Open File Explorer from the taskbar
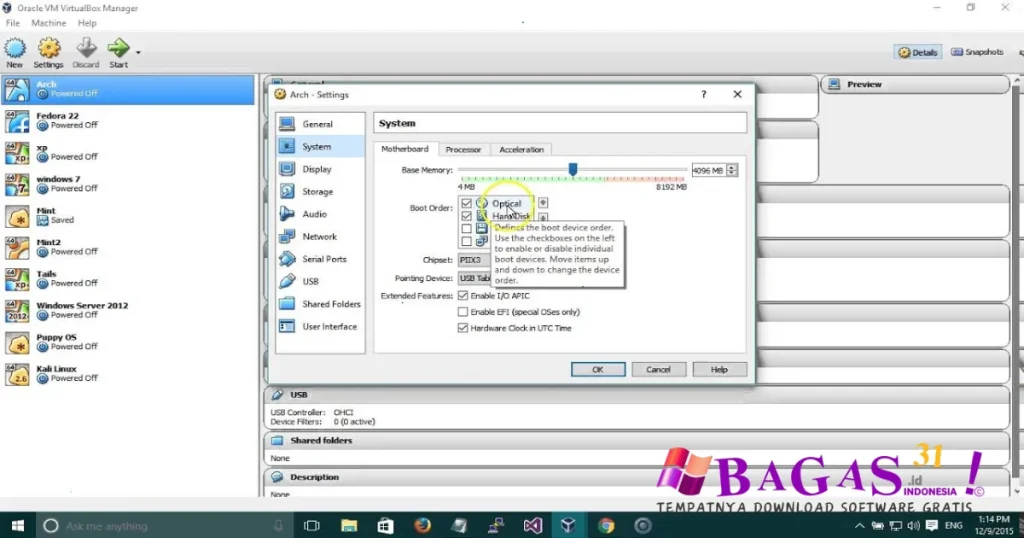This screenshot has height=538, width=1024. (349, 526)
